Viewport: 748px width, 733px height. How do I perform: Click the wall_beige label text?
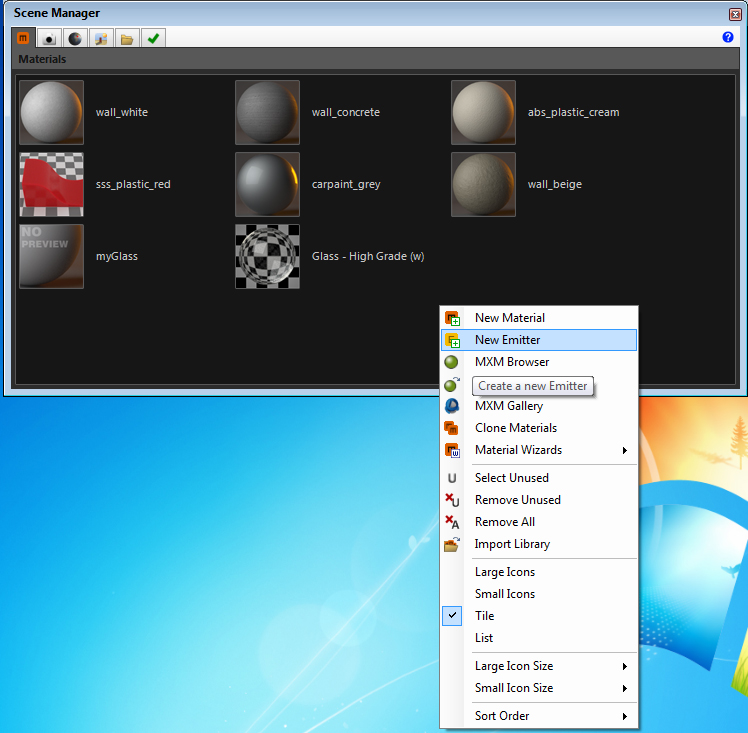click(x=555, y=185)
